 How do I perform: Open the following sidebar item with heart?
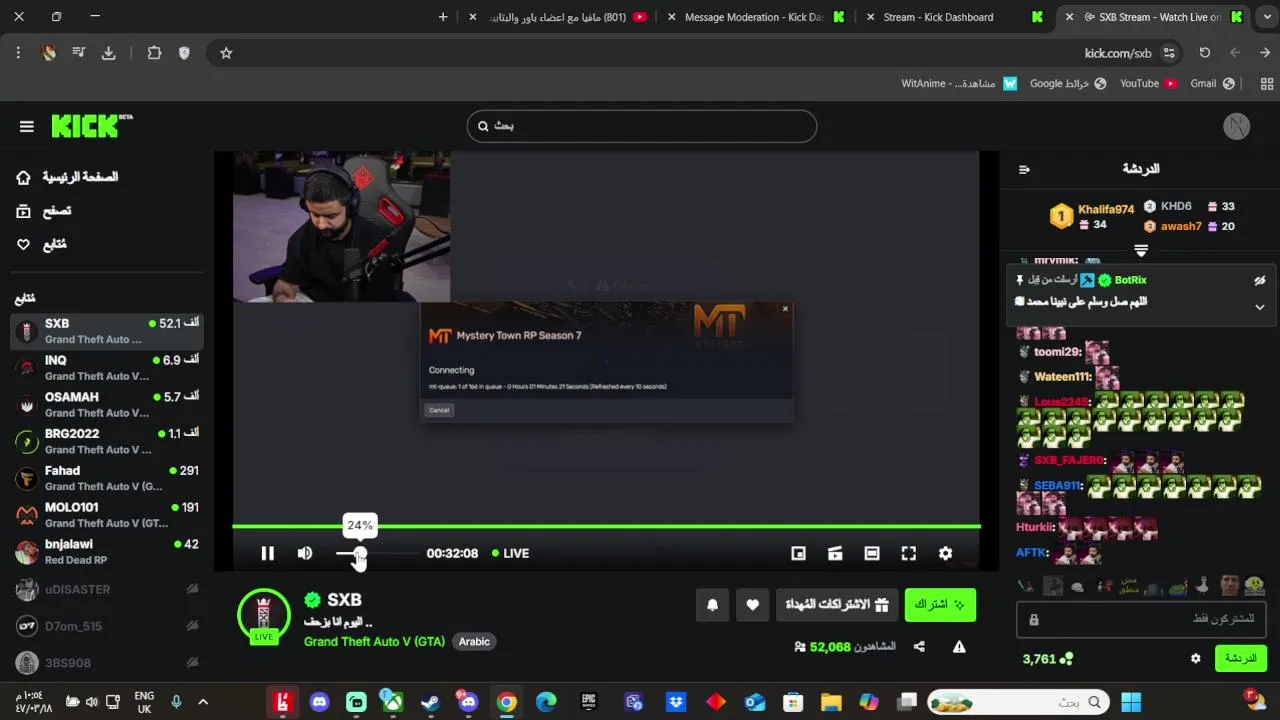[42, 244]
